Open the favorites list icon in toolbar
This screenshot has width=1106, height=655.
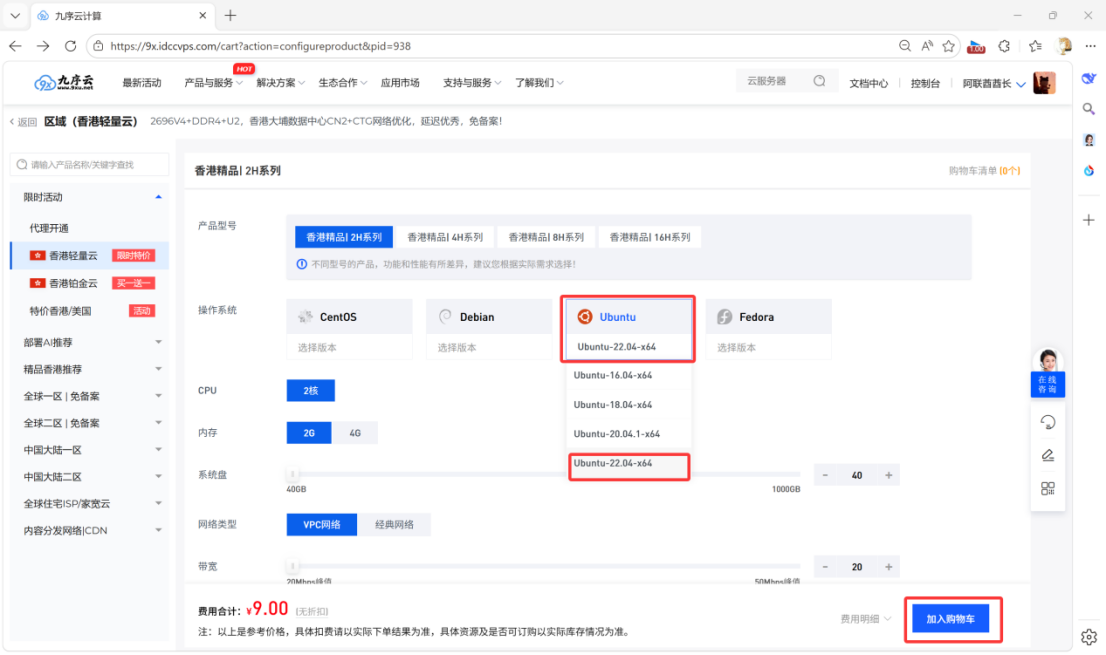1035,46
